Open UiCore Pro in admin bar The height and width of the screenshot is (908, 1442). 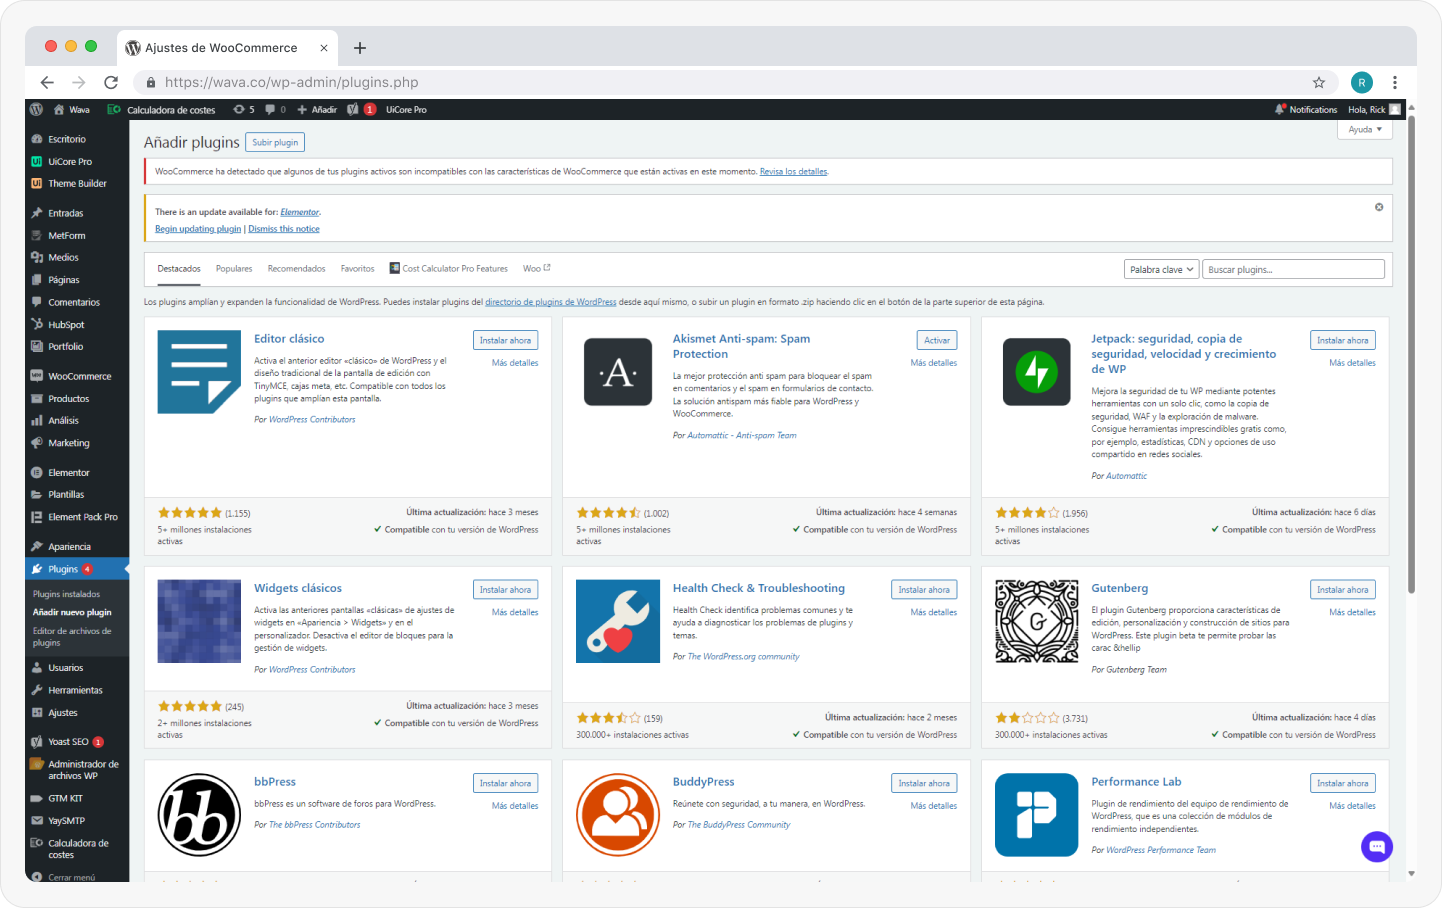coord(406,109)
